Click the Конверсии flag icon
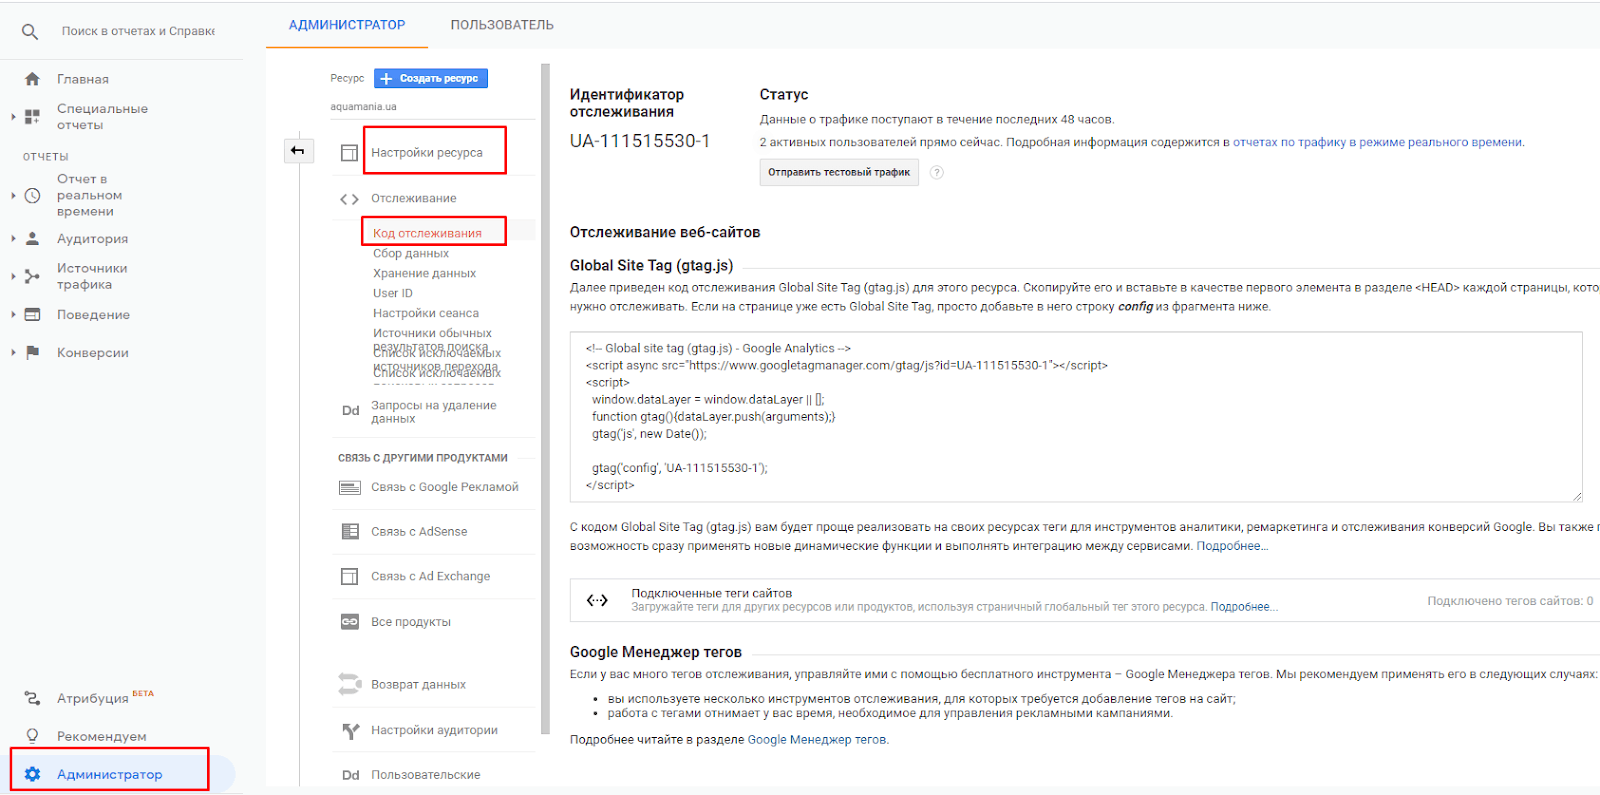Viewport: 1600px width, 795px height. coord(32,353)
